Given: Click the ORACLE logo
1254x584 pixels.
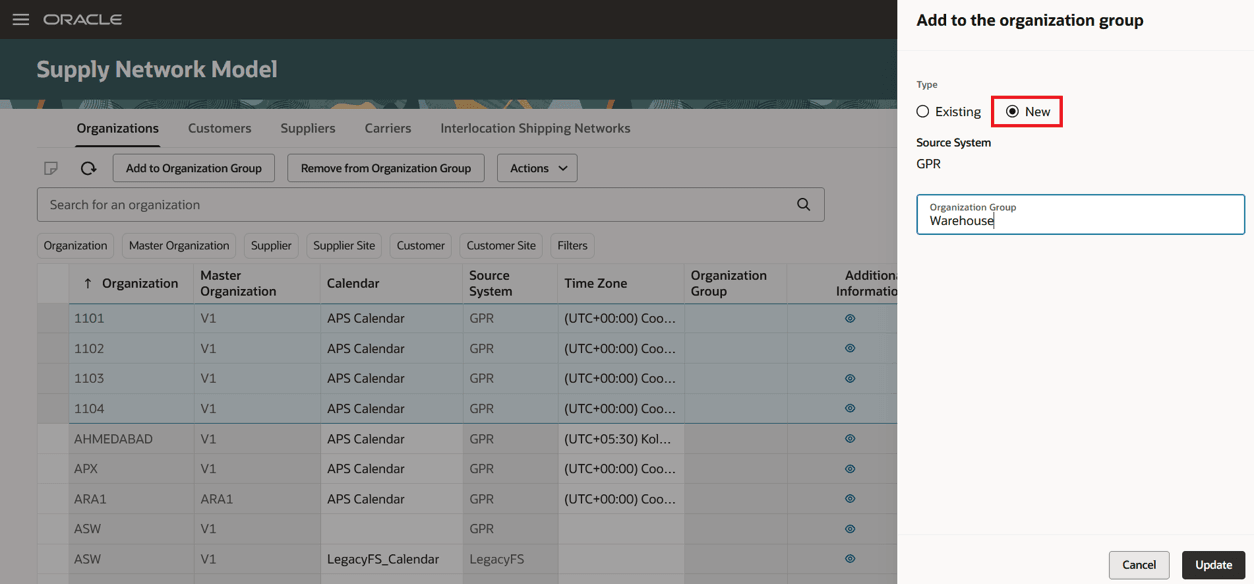Looking at the screenshot, I should [x=83, y=18].
